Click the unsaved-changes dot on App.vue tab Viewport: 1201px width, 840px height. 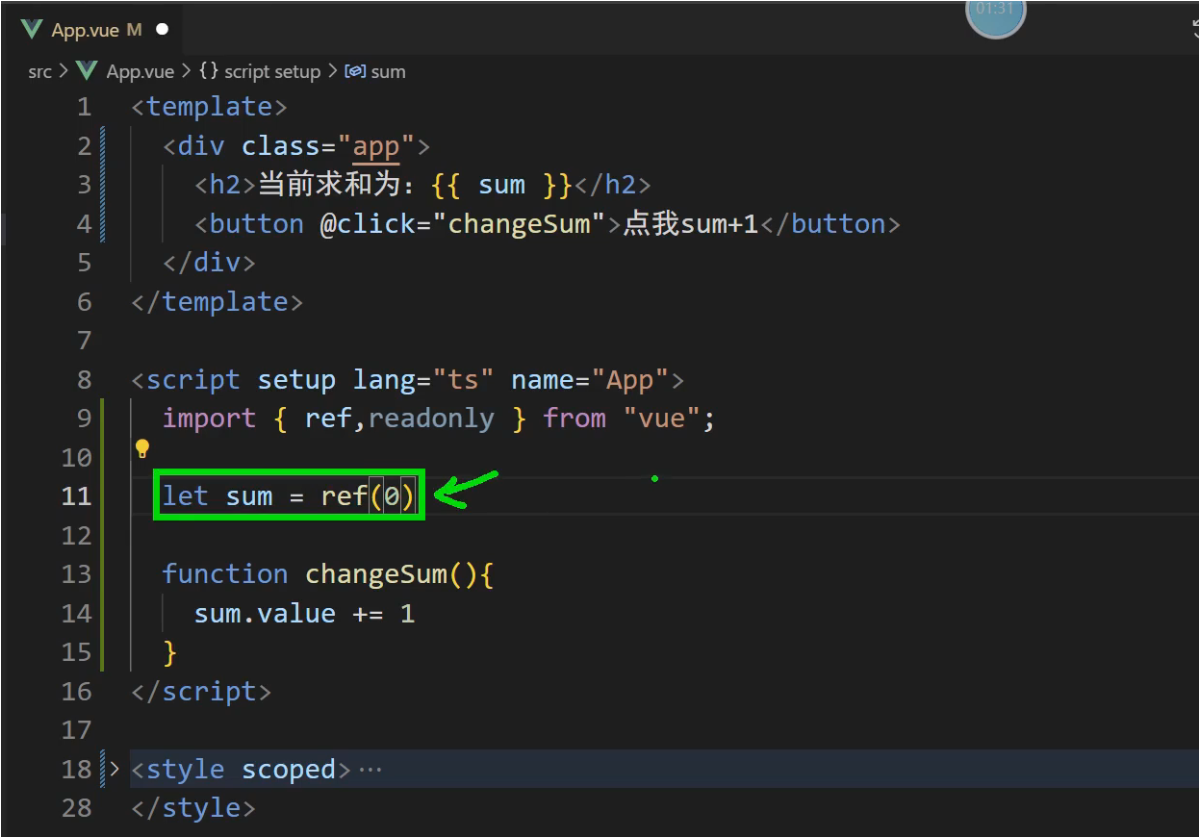coord(162,30)
